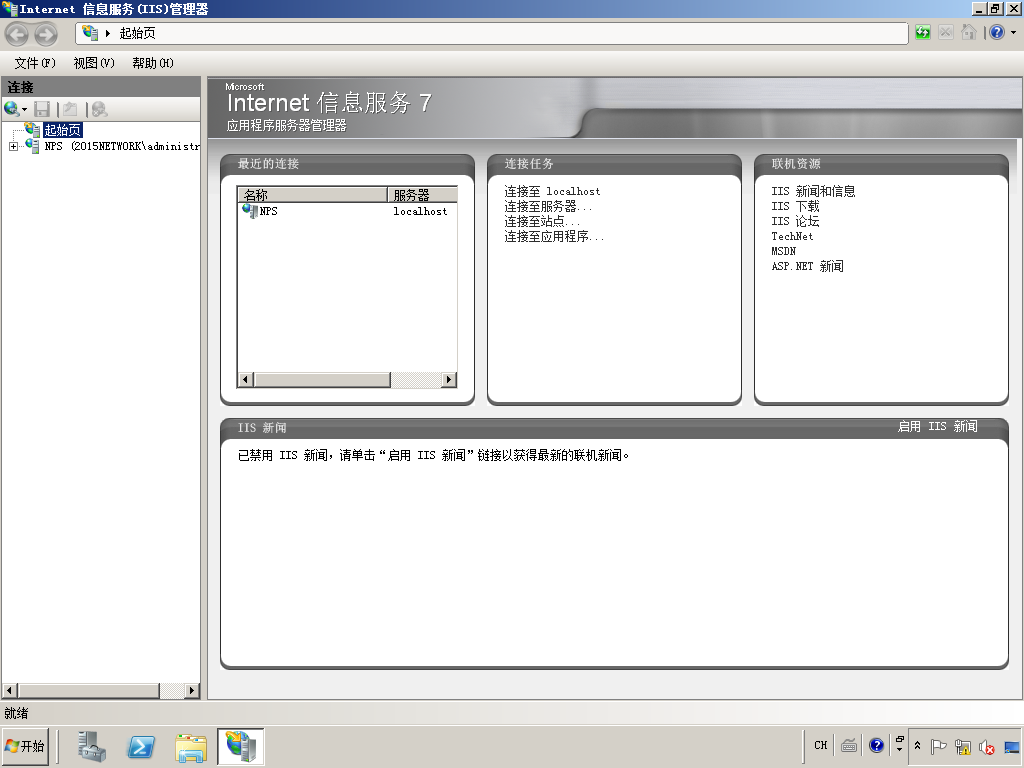
Task: Click the 开始 Start button
Action: (25, 746)
